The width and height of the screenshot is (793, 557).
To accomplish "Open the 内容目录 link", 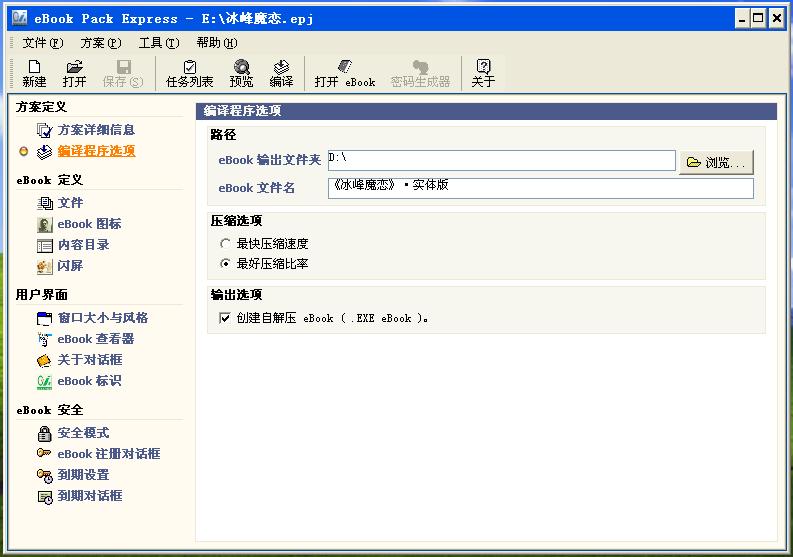I will (83, 245).
